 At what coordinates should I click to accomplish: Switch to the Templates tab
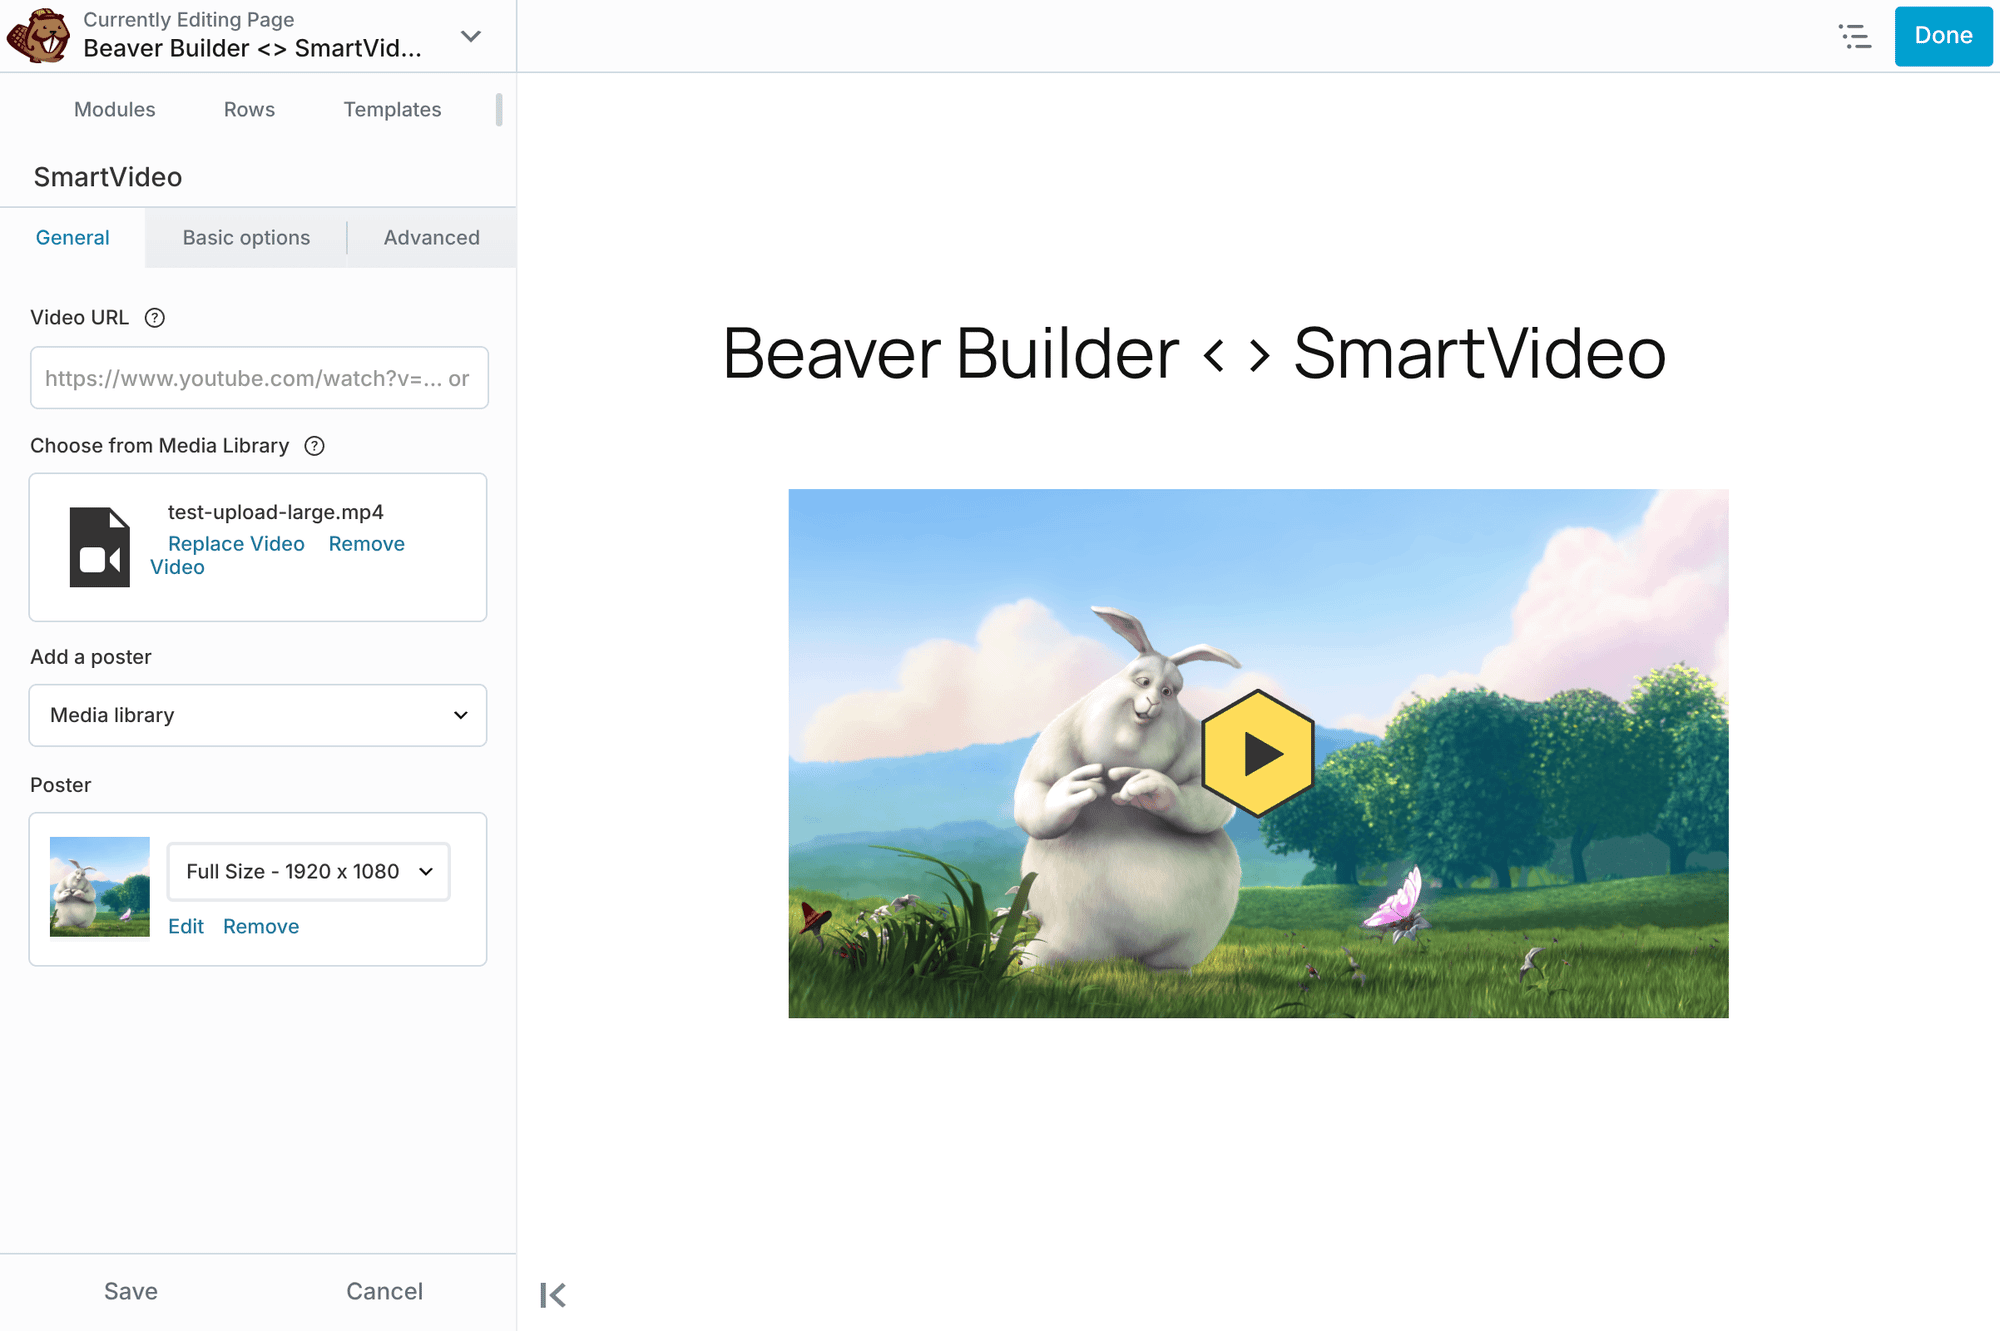click(392, 109)
